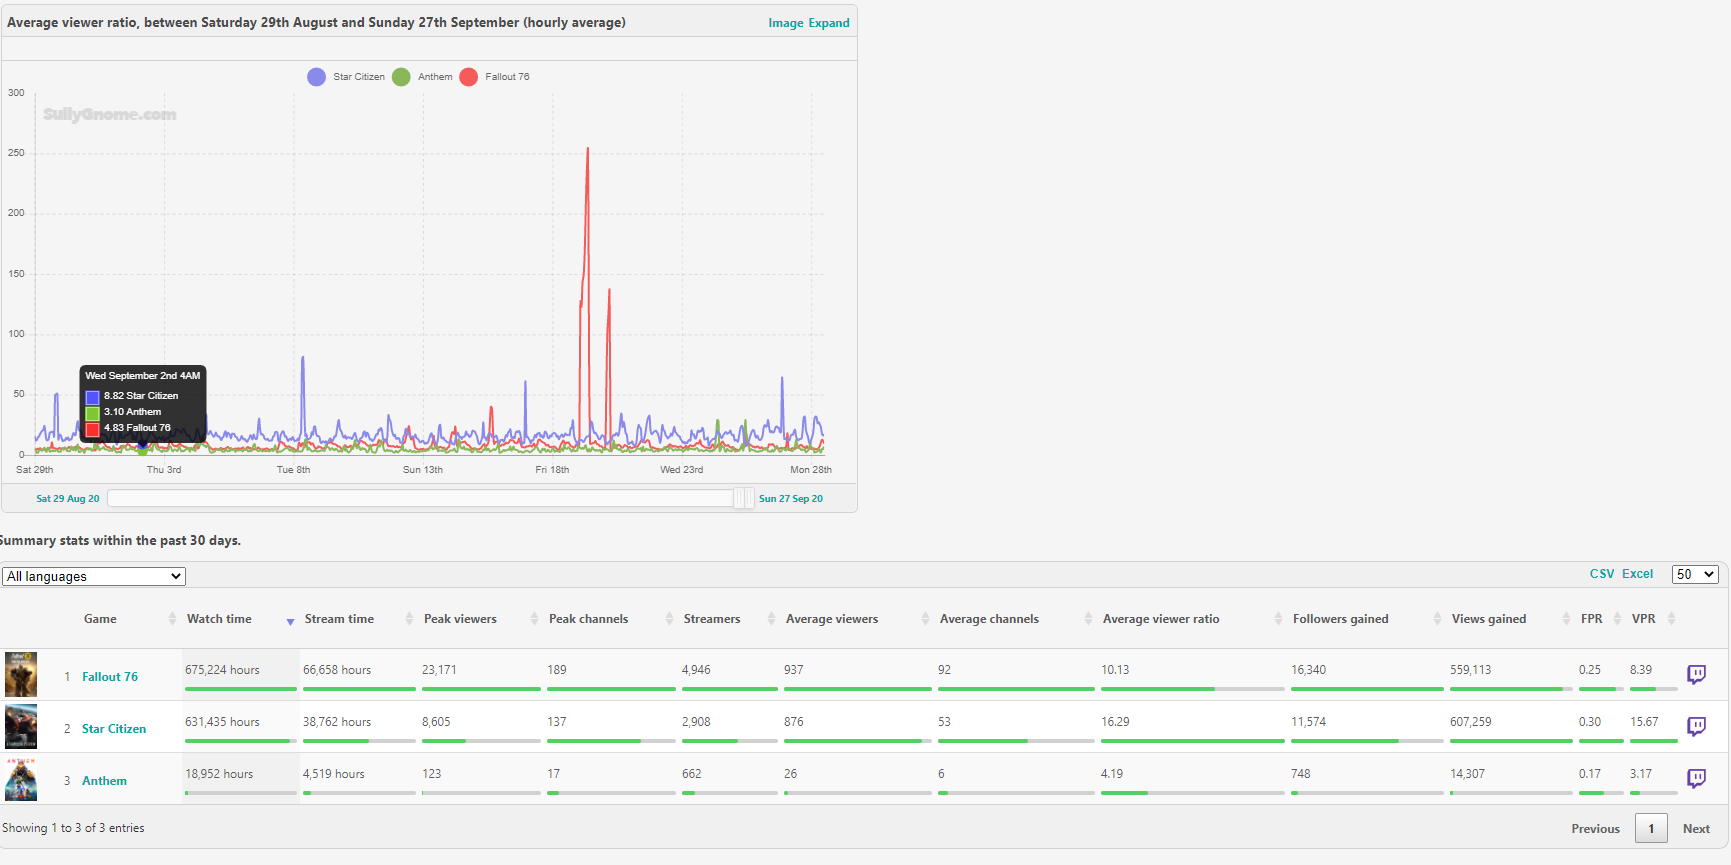Click Star Citizen watch time 631,435 hours
Viewport: 1731px width, 865px height.
(x=222, y=722)
